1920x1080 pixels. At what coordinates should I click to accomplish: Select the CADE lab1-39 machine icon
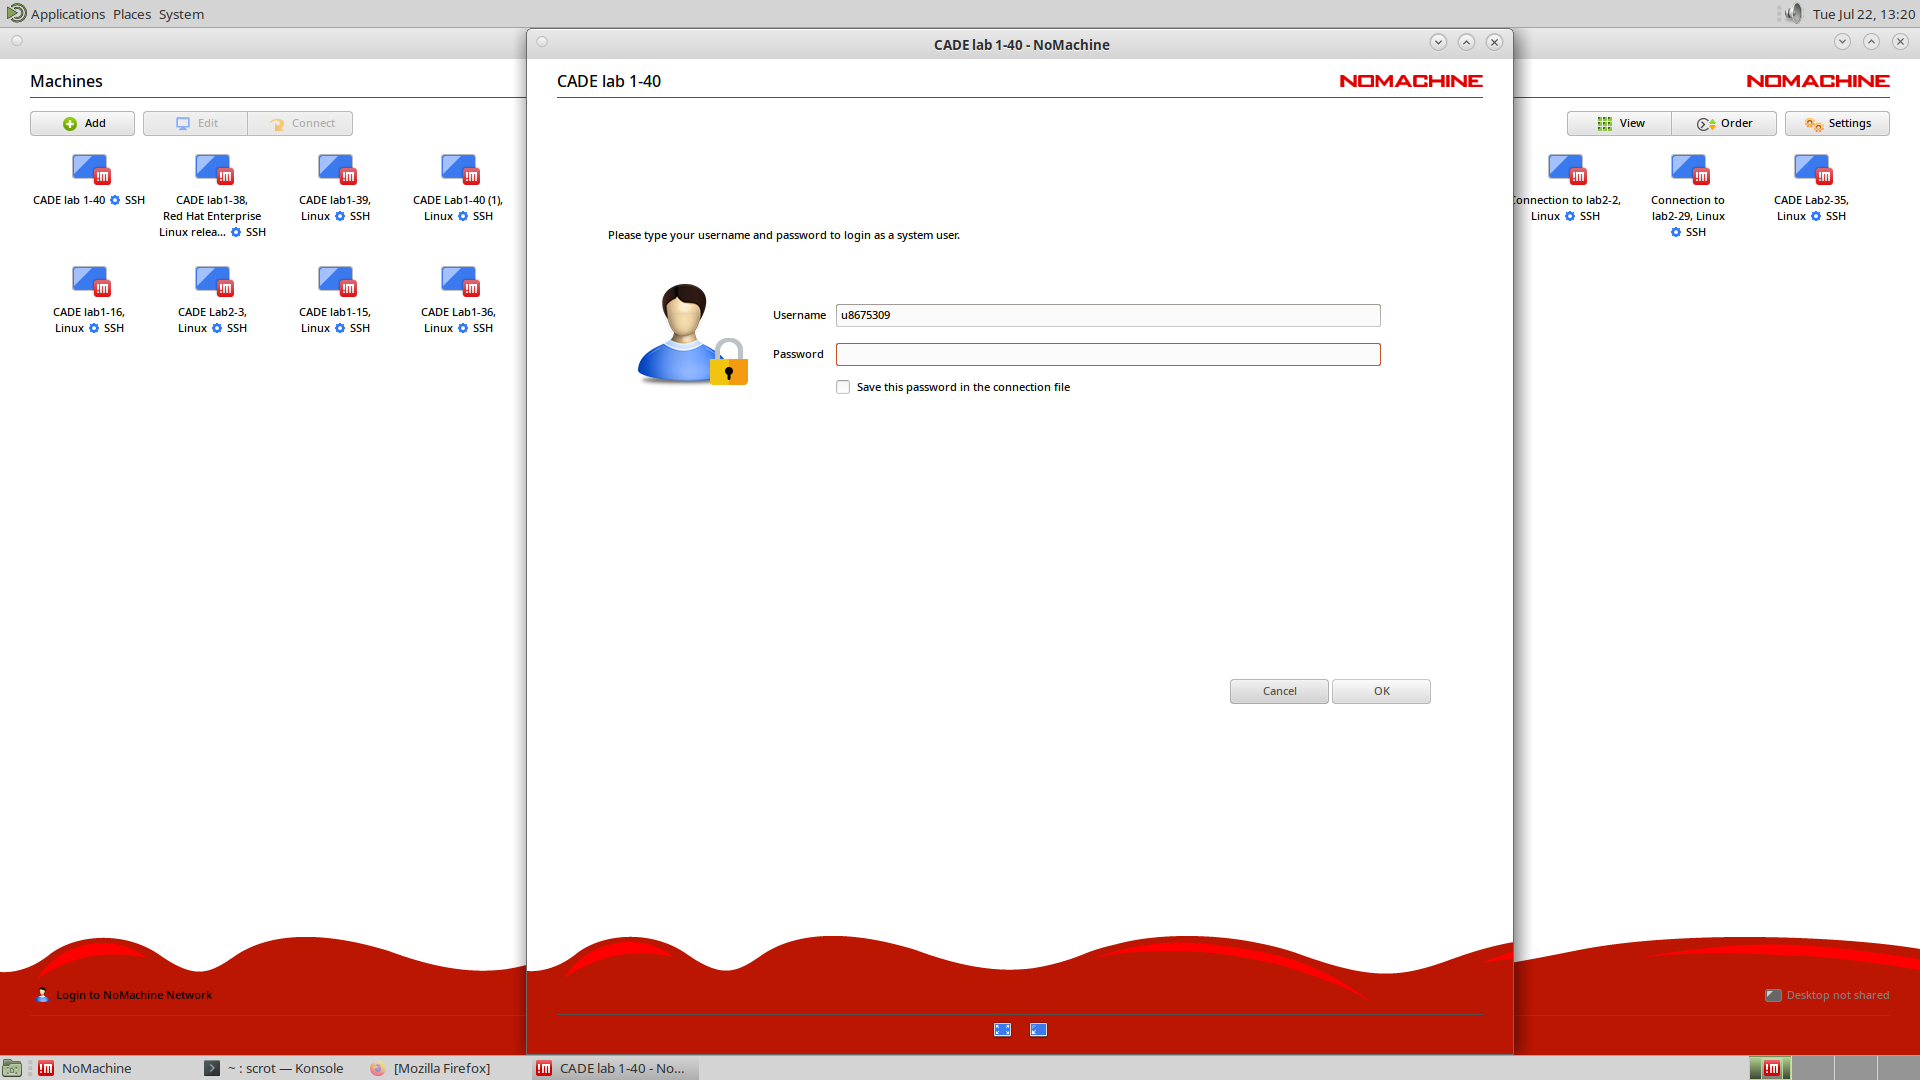tap(336, 170)
